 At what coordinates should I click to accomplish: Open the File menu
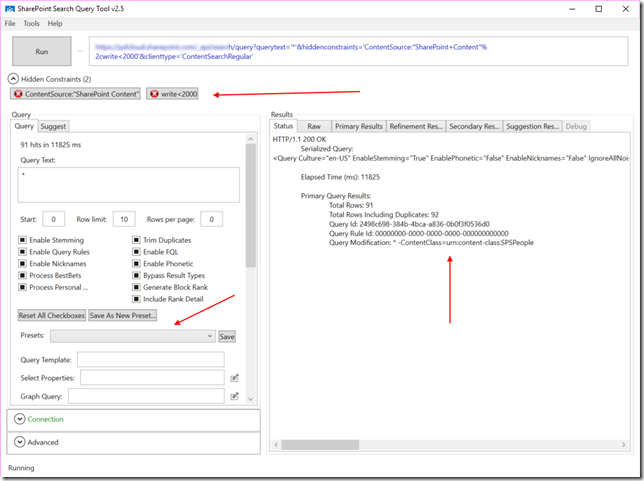[x=10, y=23]
